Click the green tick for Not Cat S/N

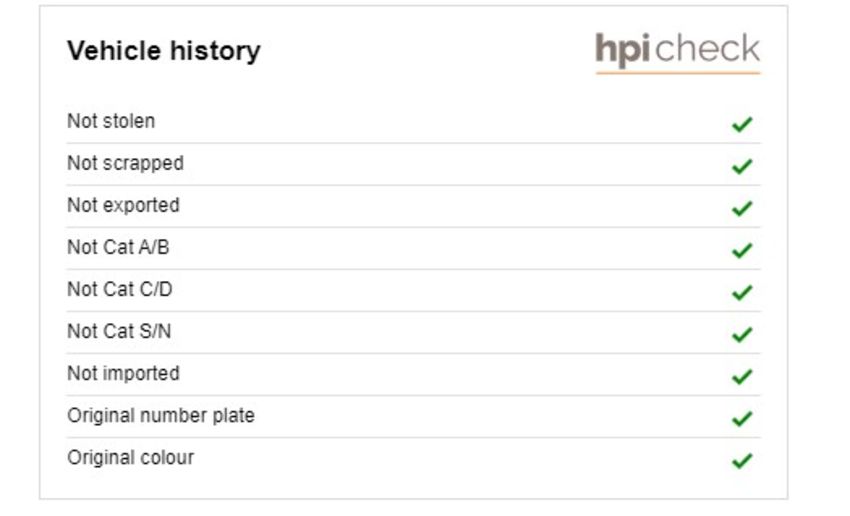(x=742, y=334)
